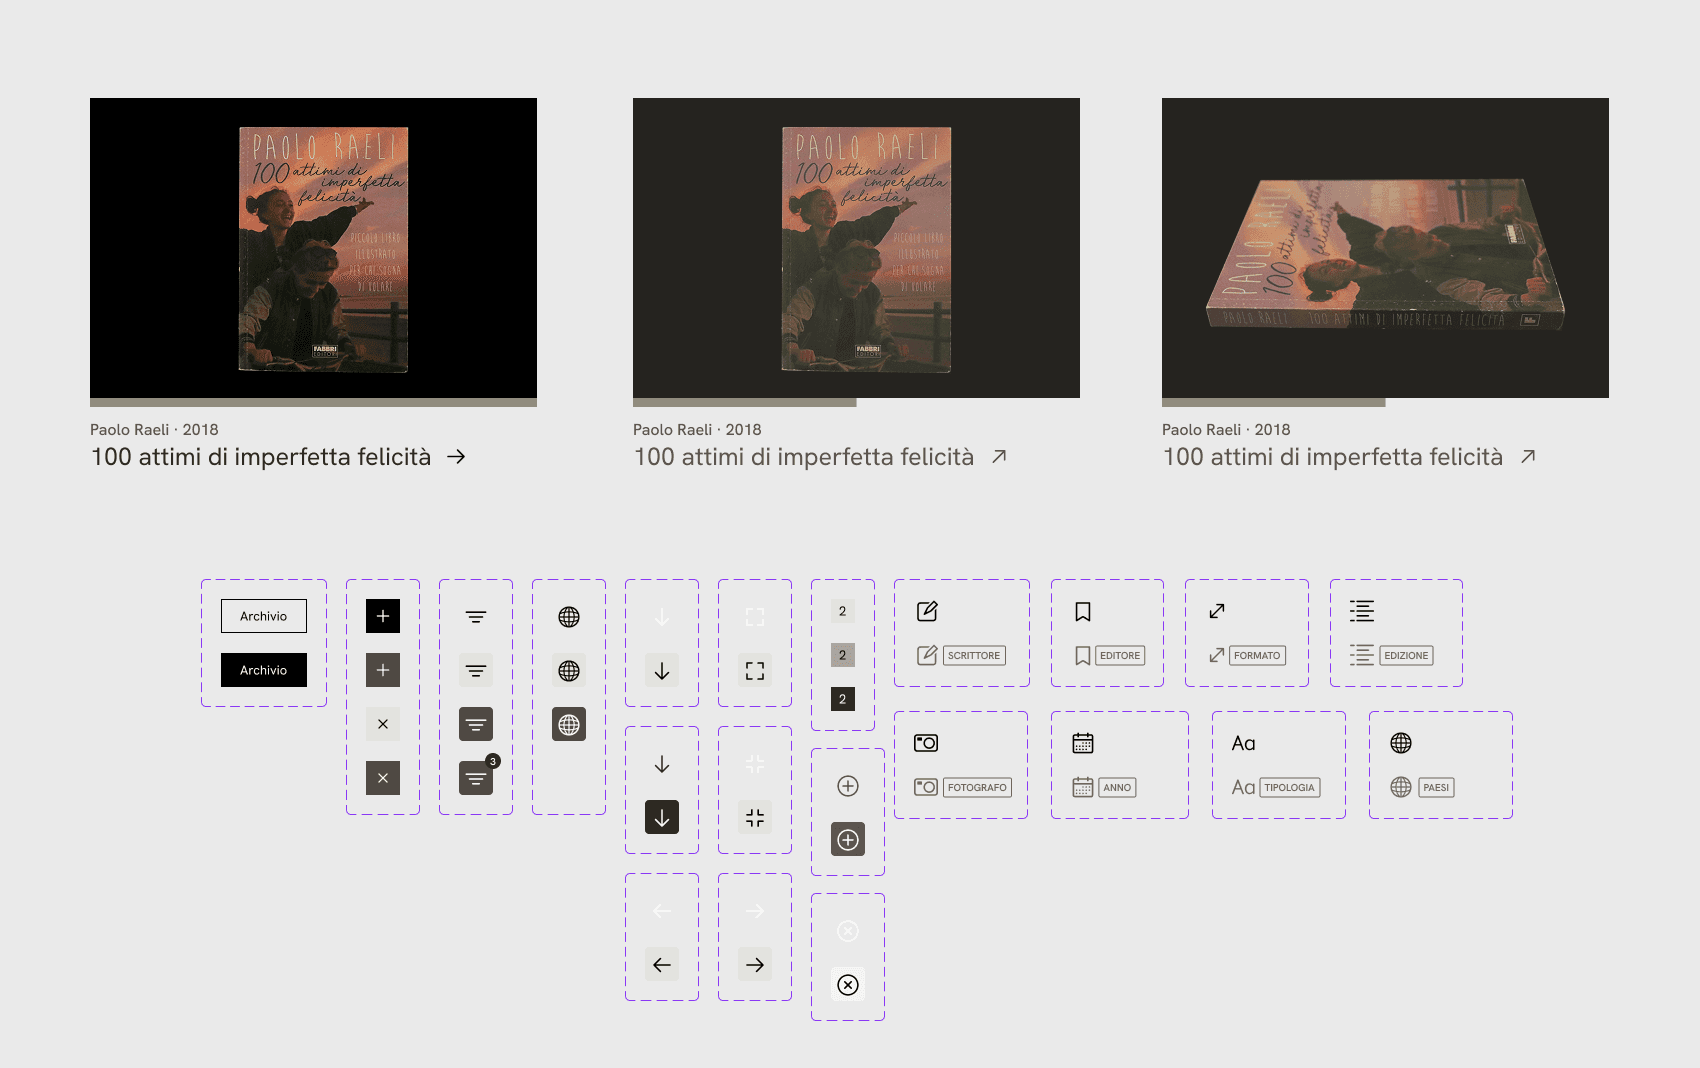
Task: Click the diagonal arrow beside the tilted book's title
Action: tap(1528, 457)
